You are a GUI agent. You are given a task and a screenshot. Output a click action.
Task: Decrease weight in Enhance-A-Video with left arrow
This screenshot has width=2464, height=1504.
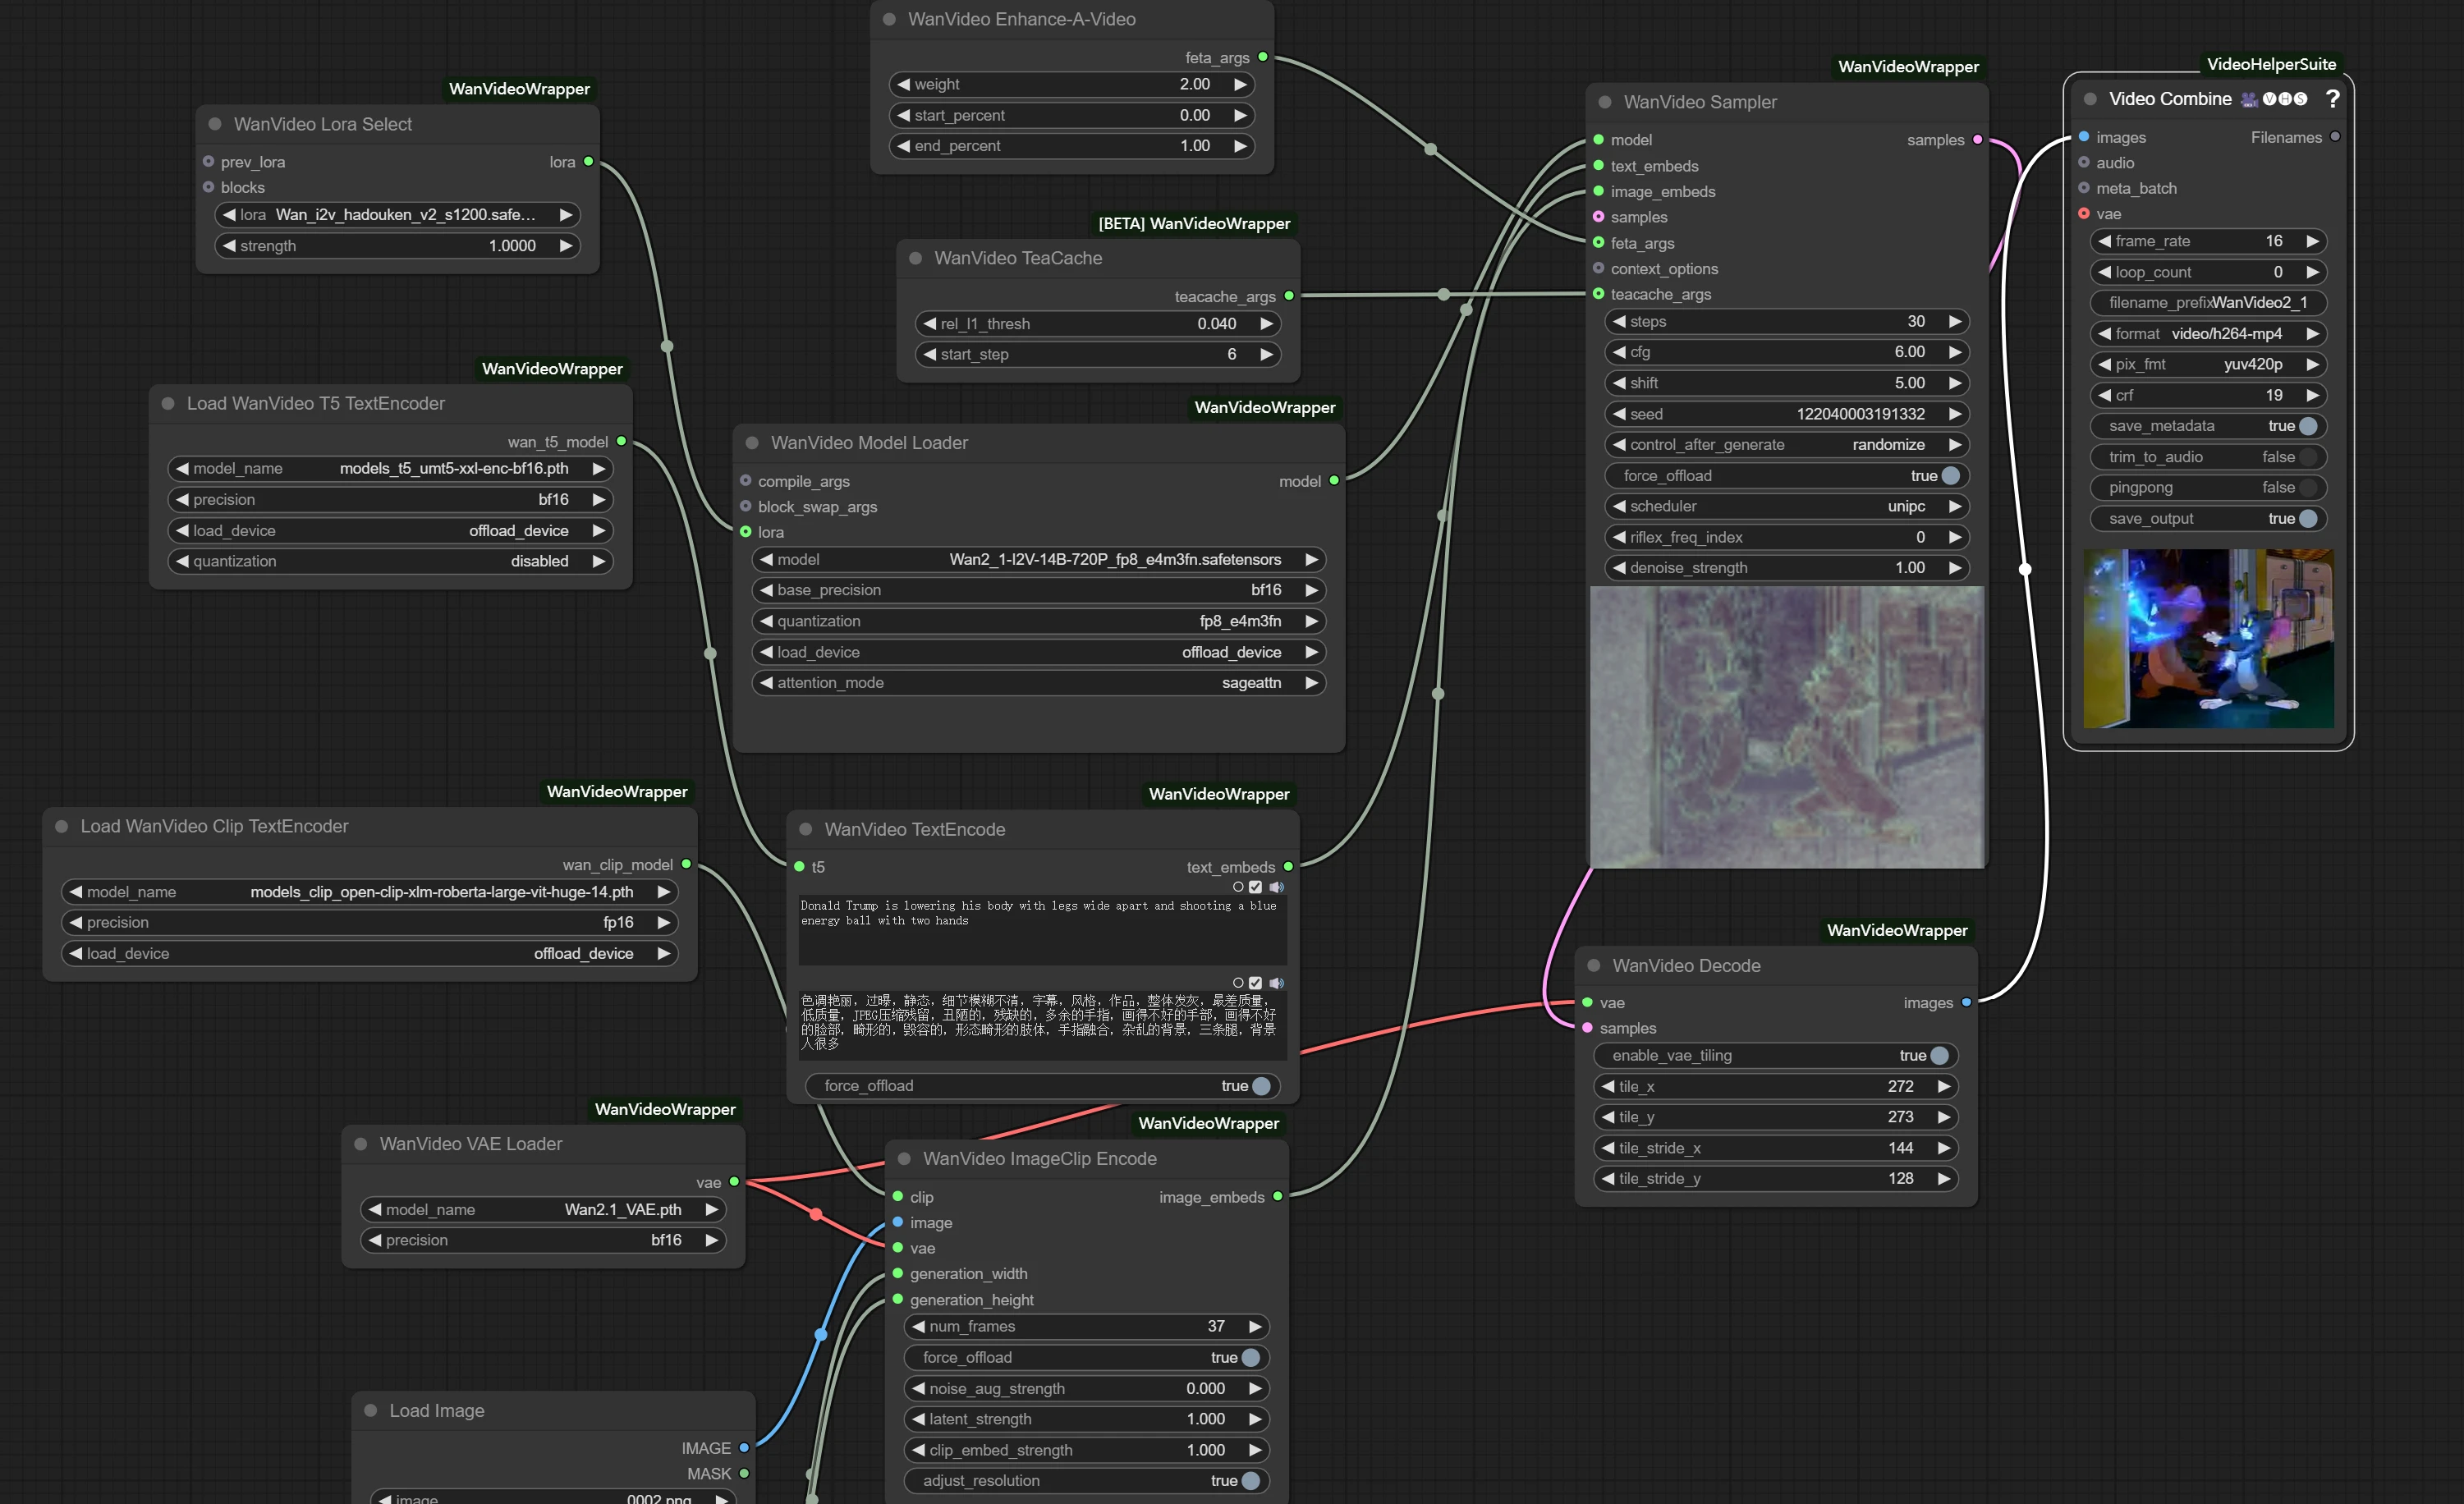[x=904, y=85]
